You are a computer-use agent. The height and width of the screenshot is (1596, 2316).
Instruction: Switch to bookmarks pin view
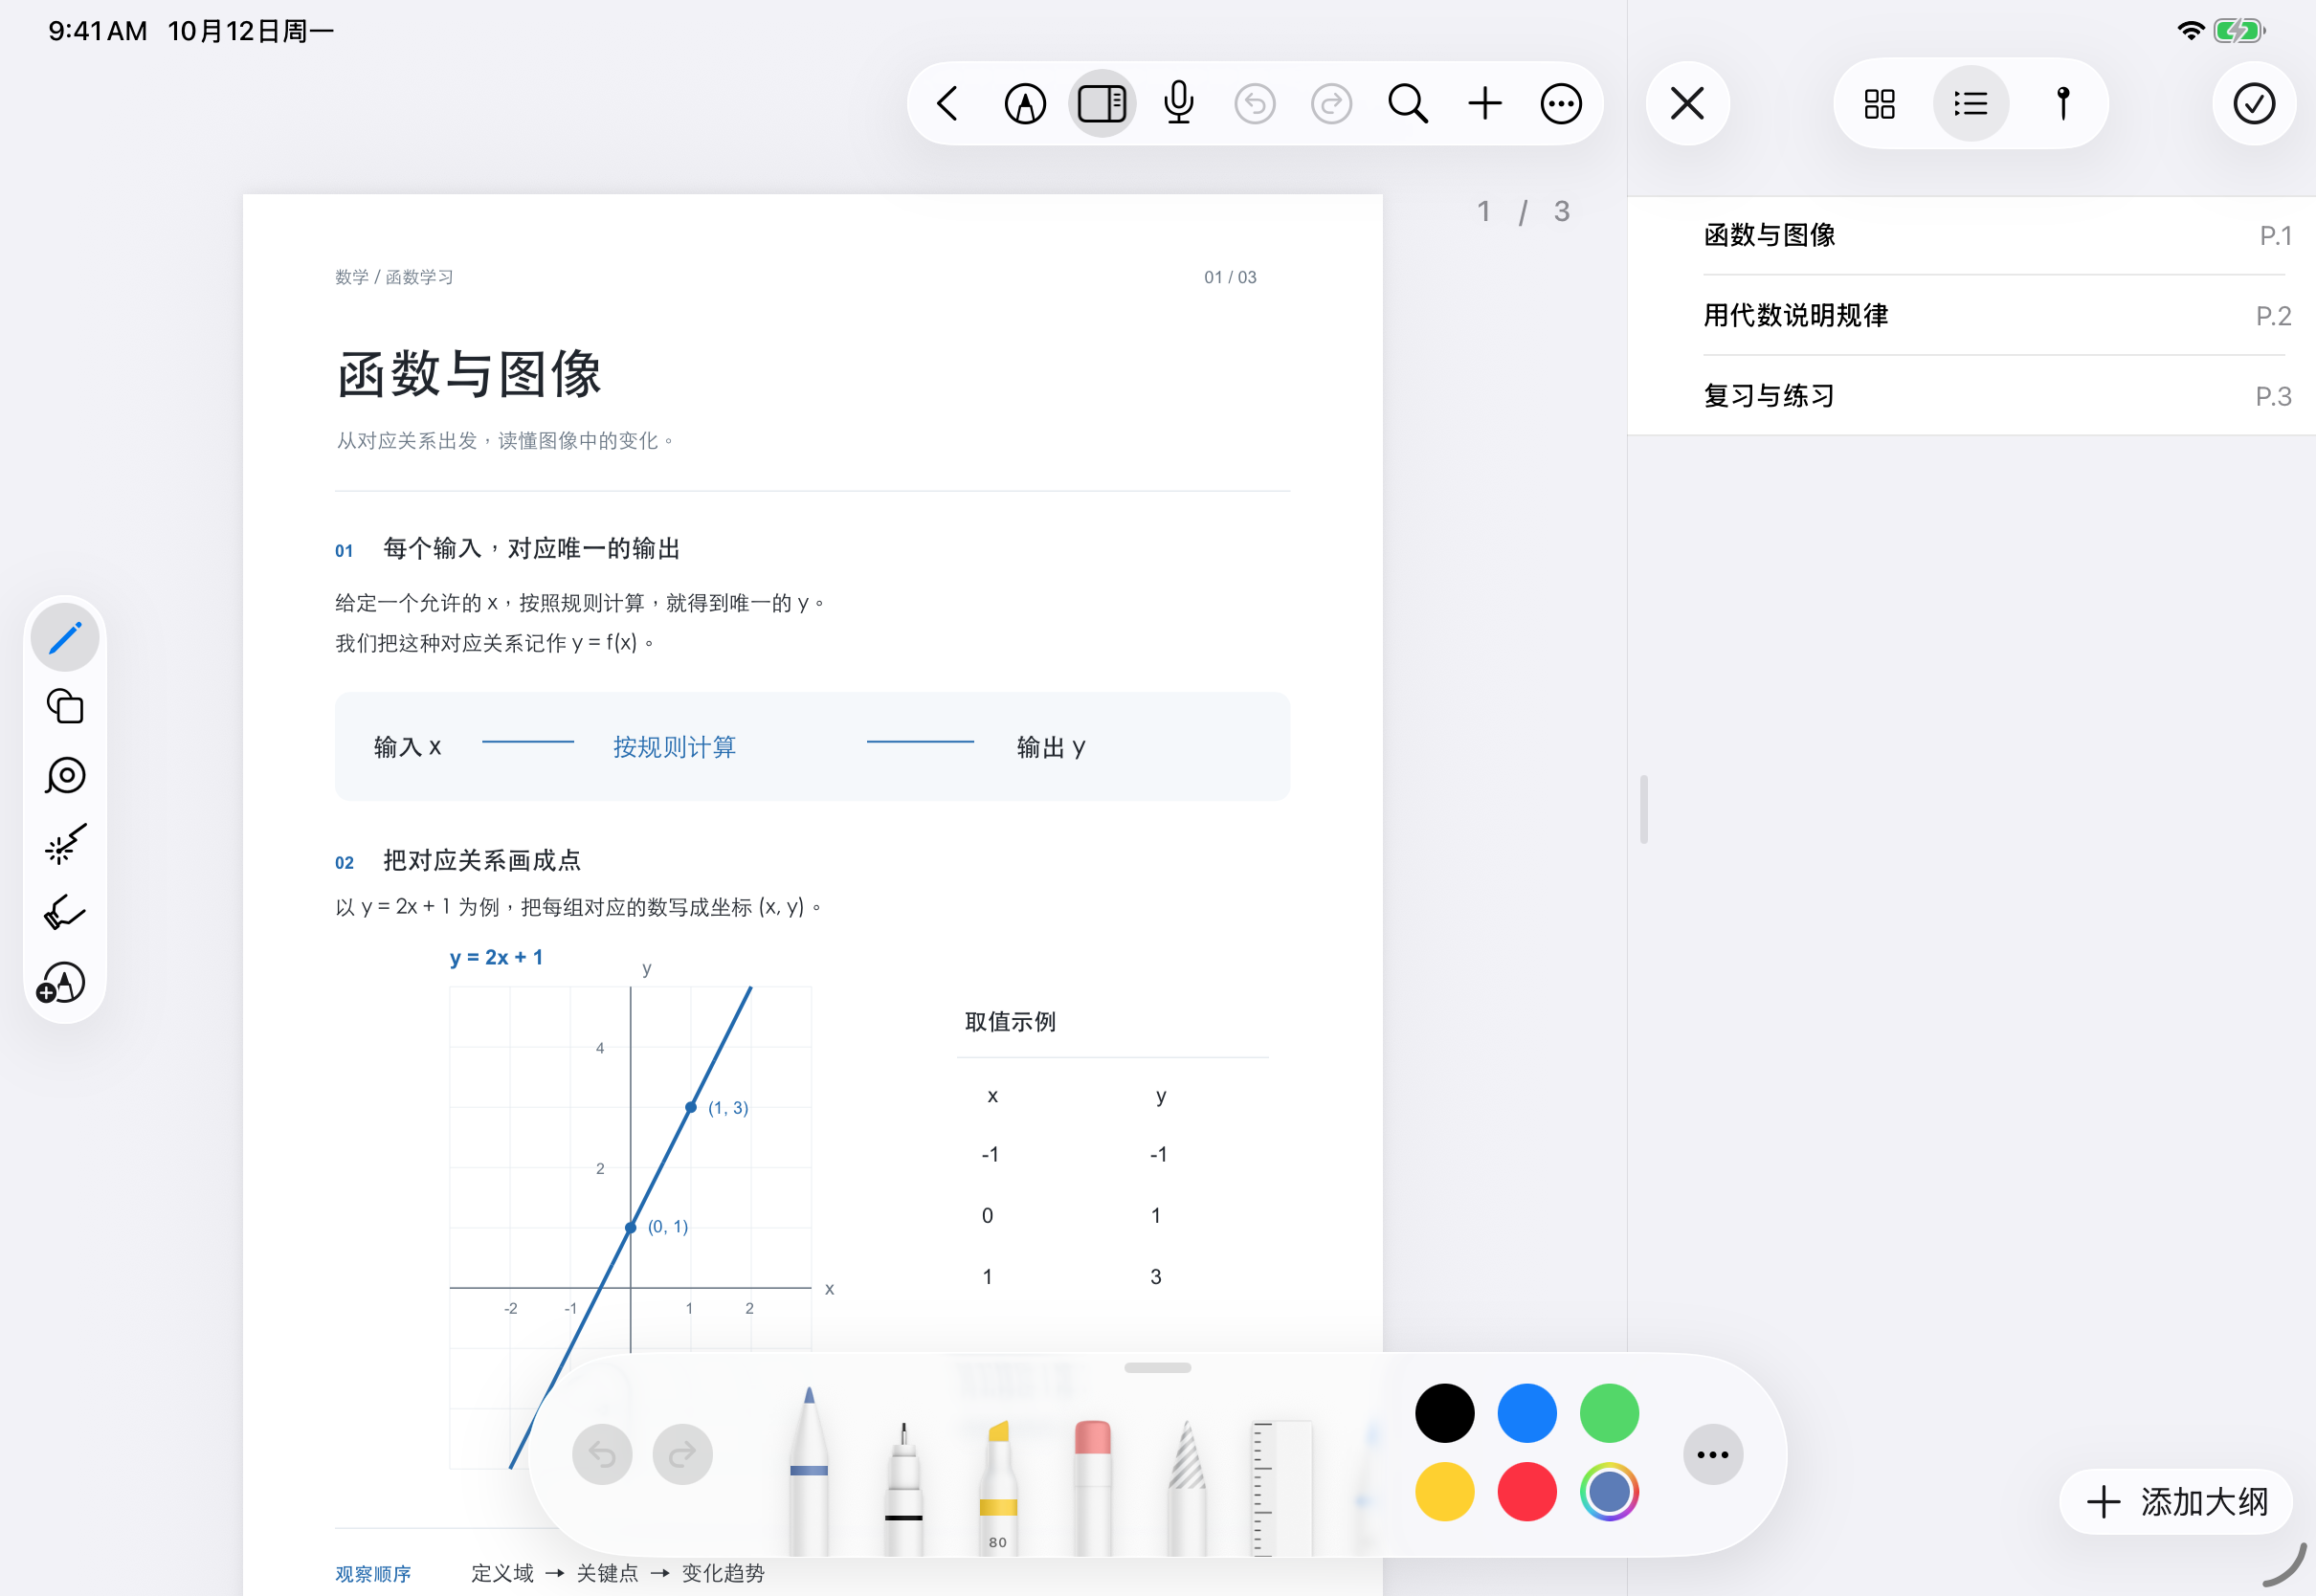[2062, 104]
